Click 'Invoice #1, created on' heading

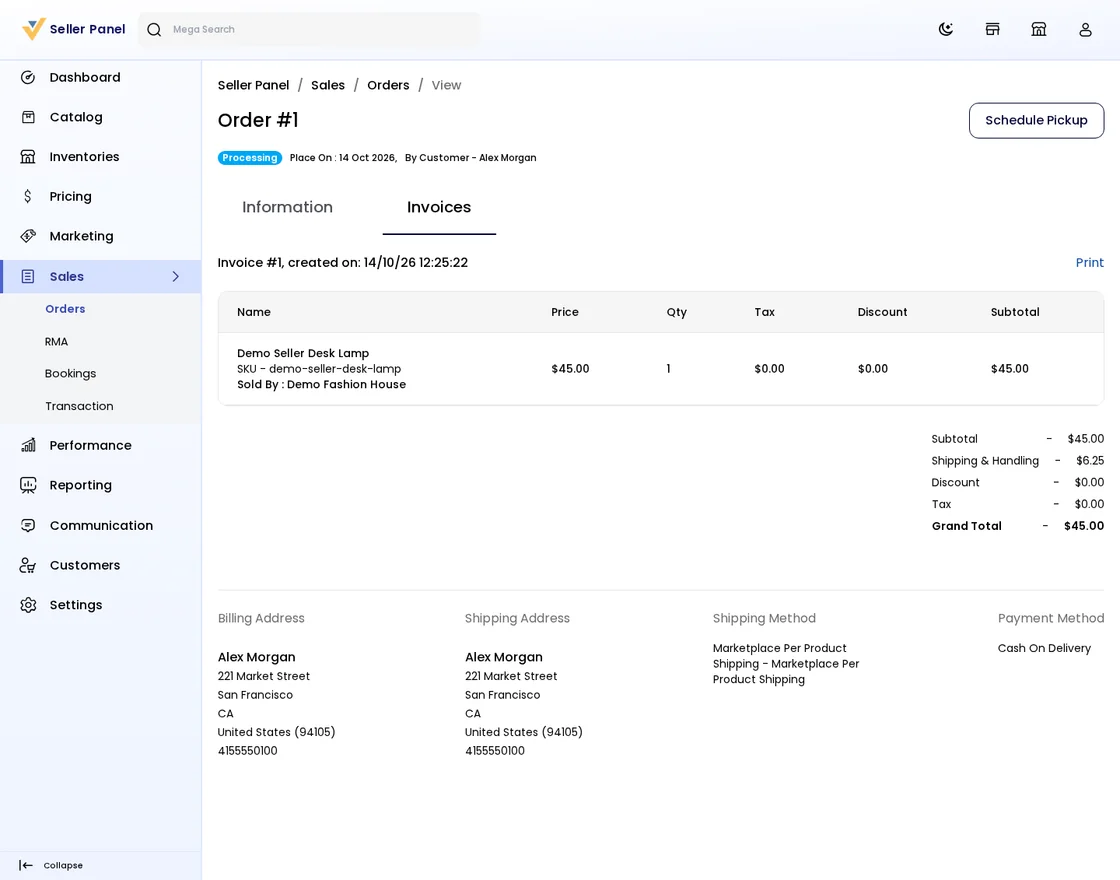[343, 263]
